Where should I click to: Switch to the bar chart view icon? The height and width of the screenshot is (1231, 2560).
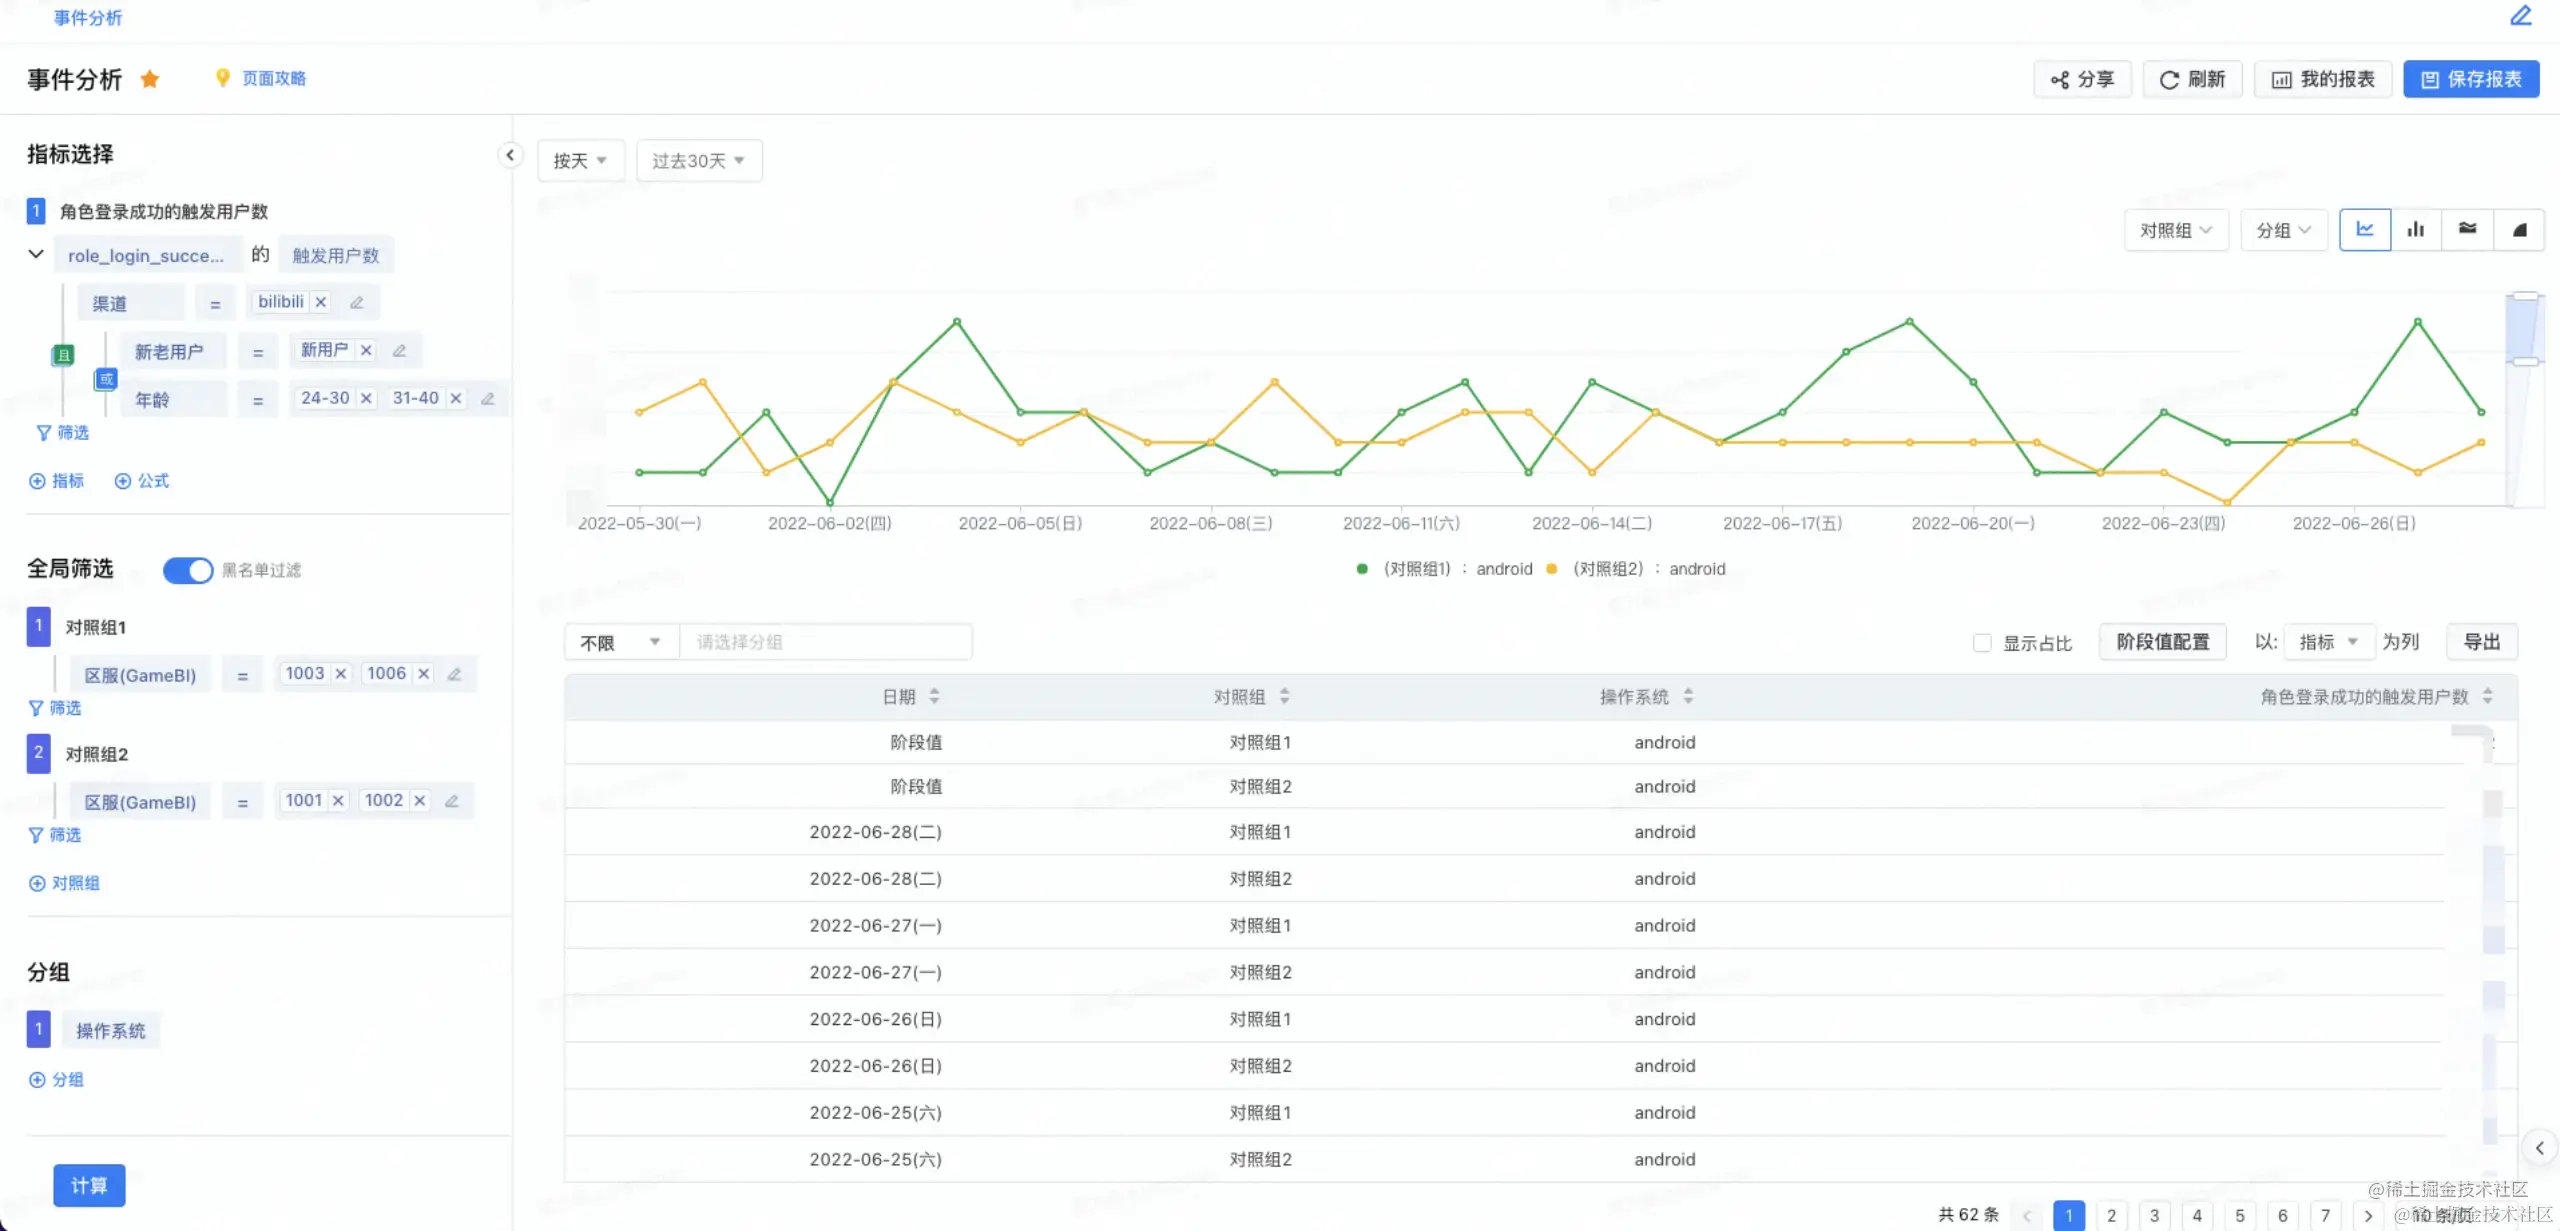click(x=2416, y=230)
